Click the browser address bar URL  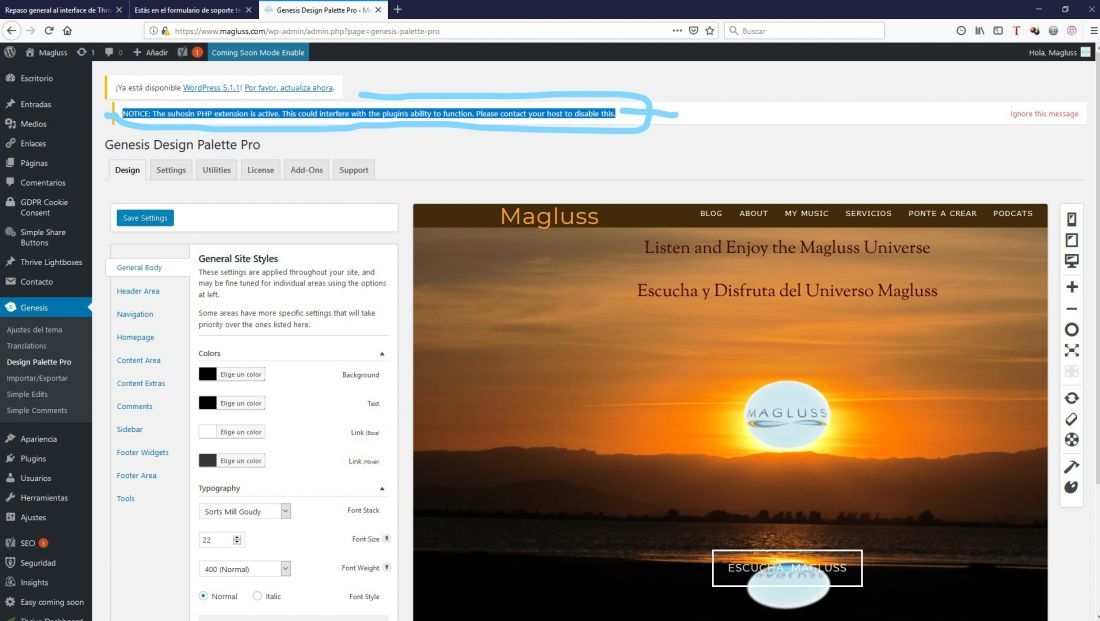pos(307,31)
